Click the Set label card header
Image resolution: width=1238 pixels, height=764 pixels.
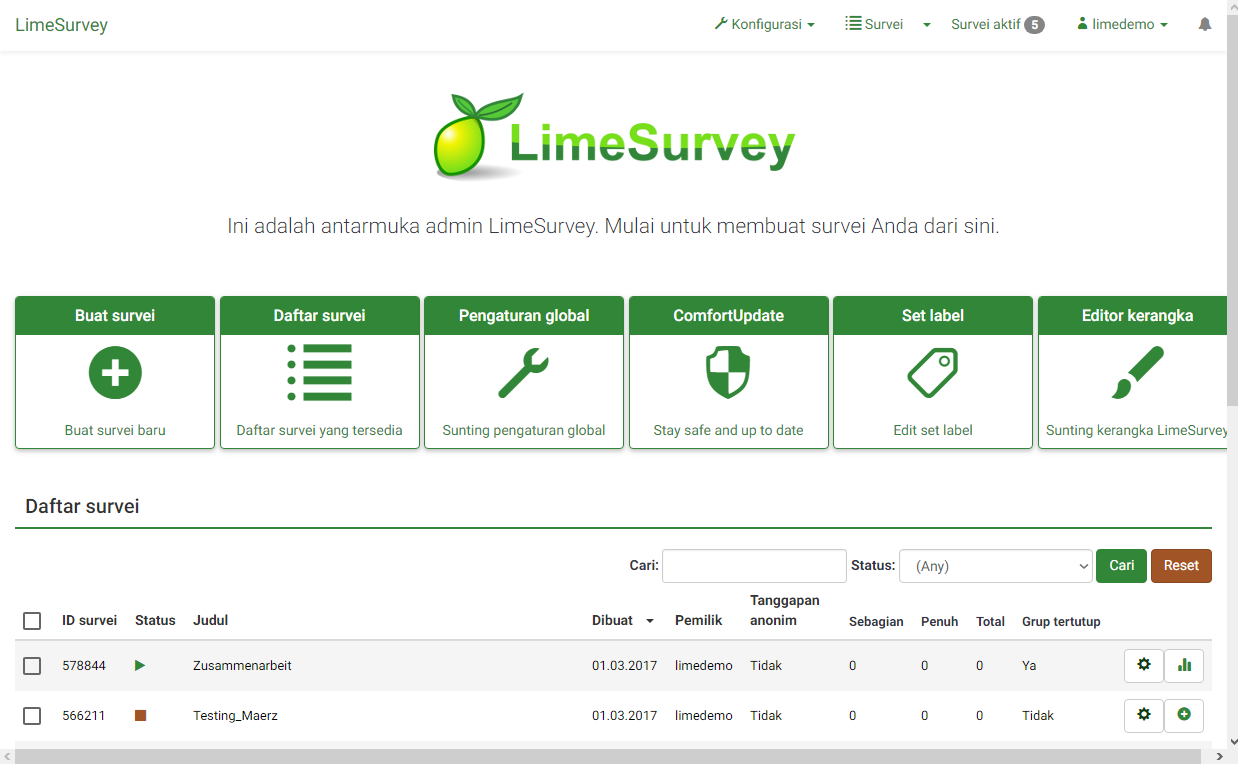[x=933, y=315]
